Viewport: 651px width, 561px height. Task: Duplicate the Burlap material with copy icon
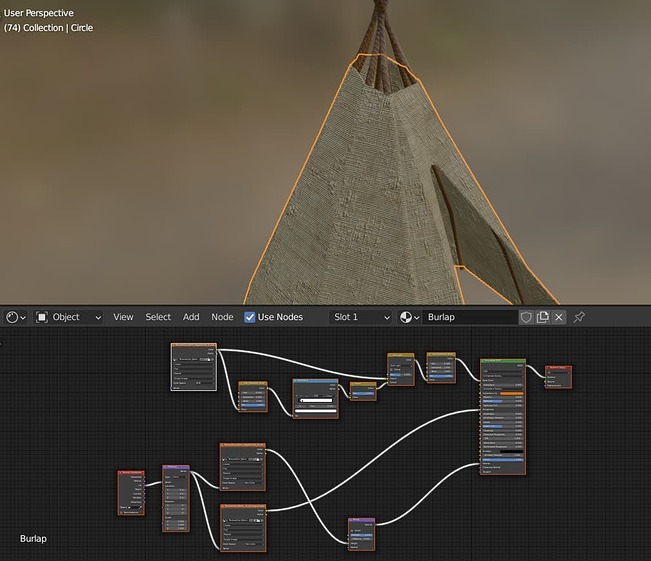click(x=543, y=317)
